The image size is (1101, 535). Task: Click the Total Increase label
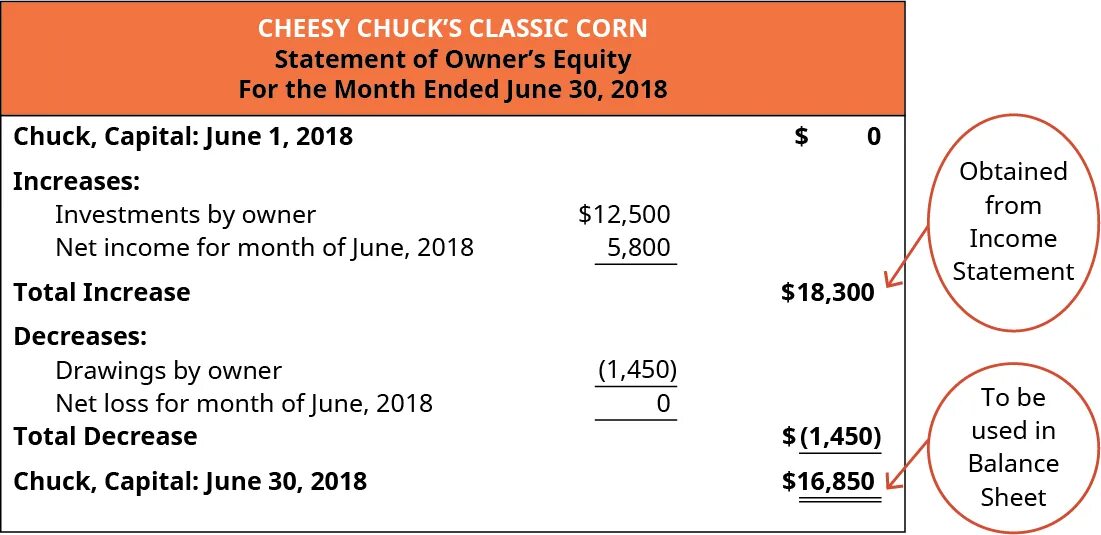pyautogui.click(x=101, y=292)
